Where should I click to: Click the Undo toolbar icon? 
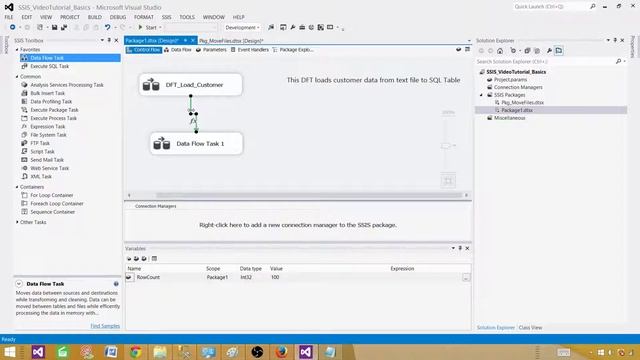(x=107, y=27)
